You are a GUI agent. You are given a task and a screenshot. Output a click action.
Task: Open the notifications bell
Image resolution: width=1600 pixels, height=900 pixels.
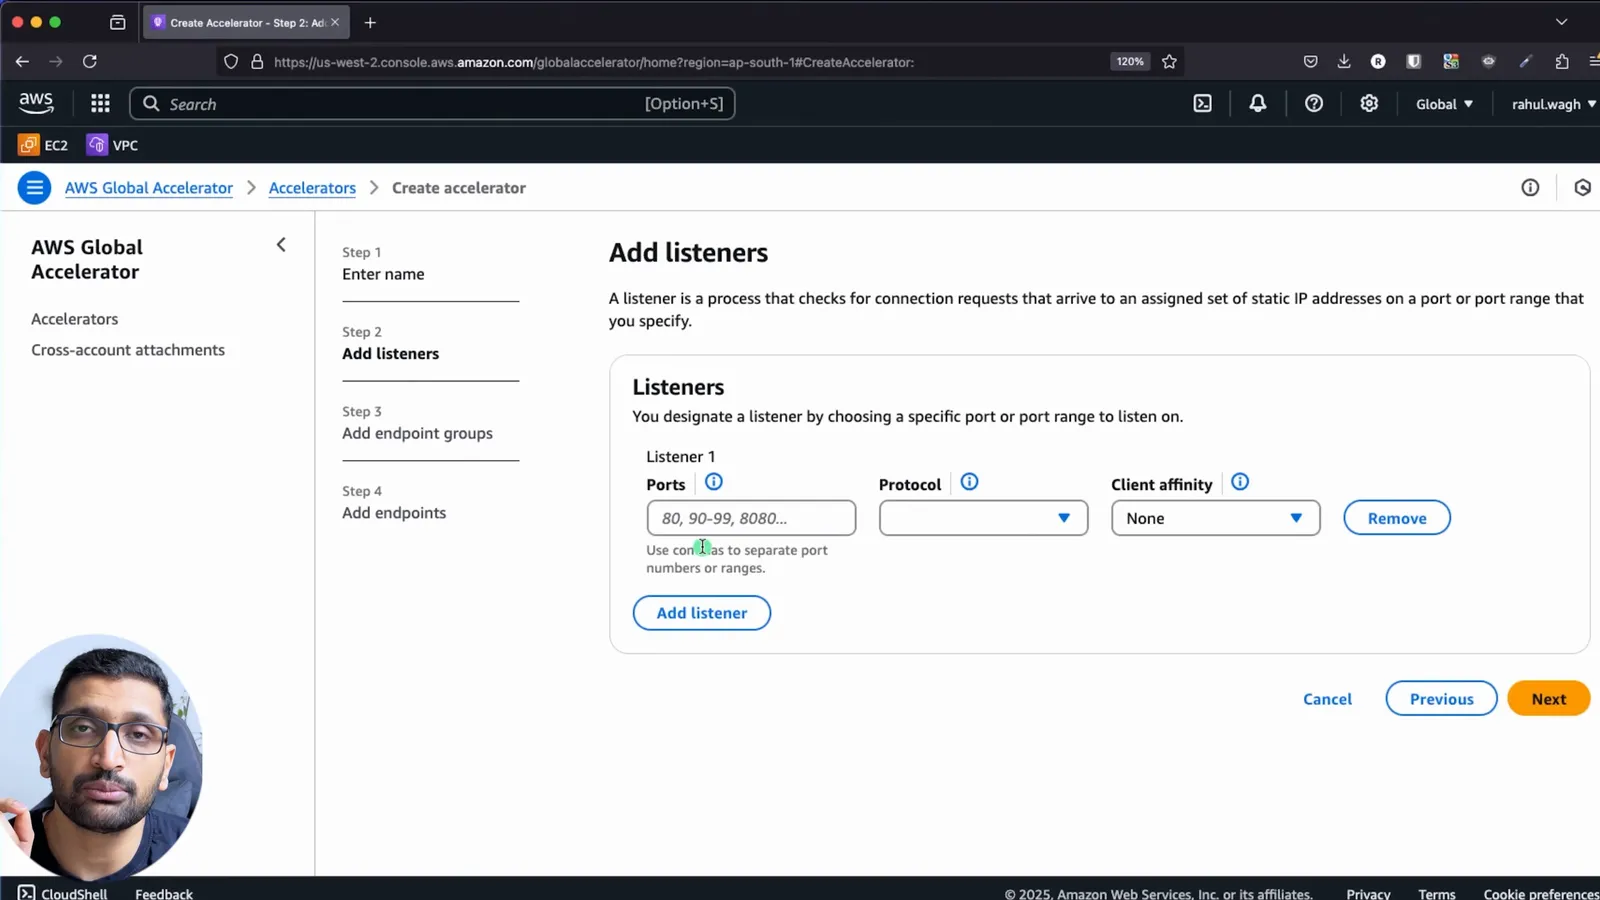click(x=1258, y=103)
